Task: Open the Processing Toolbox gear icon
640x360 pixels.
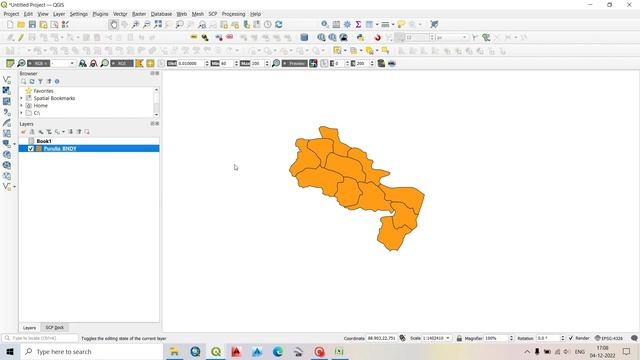Action: click(x=347, y=24)
